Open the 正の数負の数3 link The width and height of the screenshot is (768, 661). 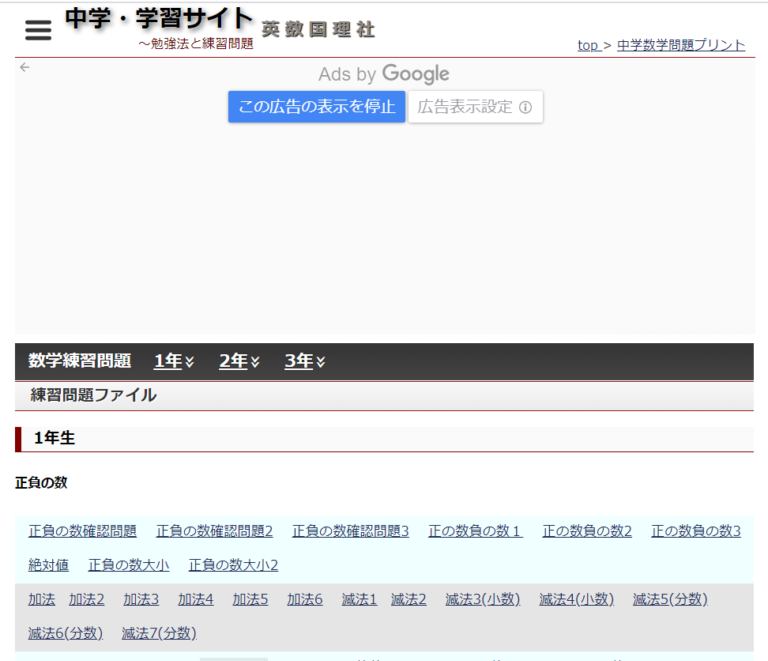coord(696,531)
